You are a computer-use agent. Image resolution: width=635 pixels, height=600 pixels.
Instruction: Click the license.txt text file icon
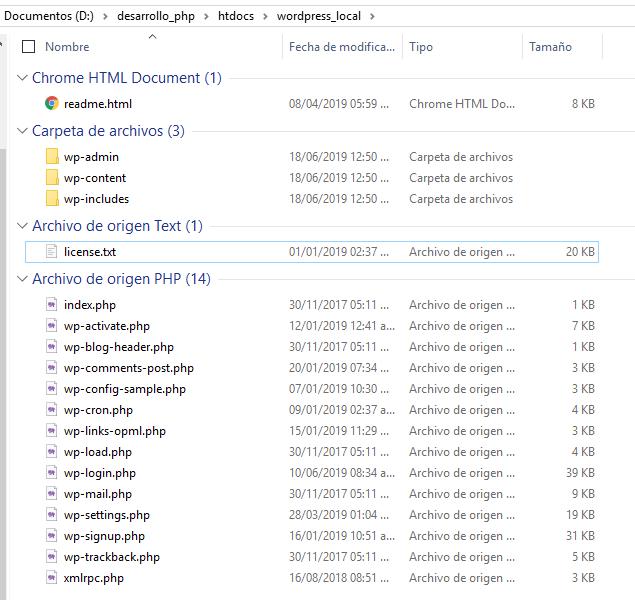pyautogui.click(x=51, y=251)
